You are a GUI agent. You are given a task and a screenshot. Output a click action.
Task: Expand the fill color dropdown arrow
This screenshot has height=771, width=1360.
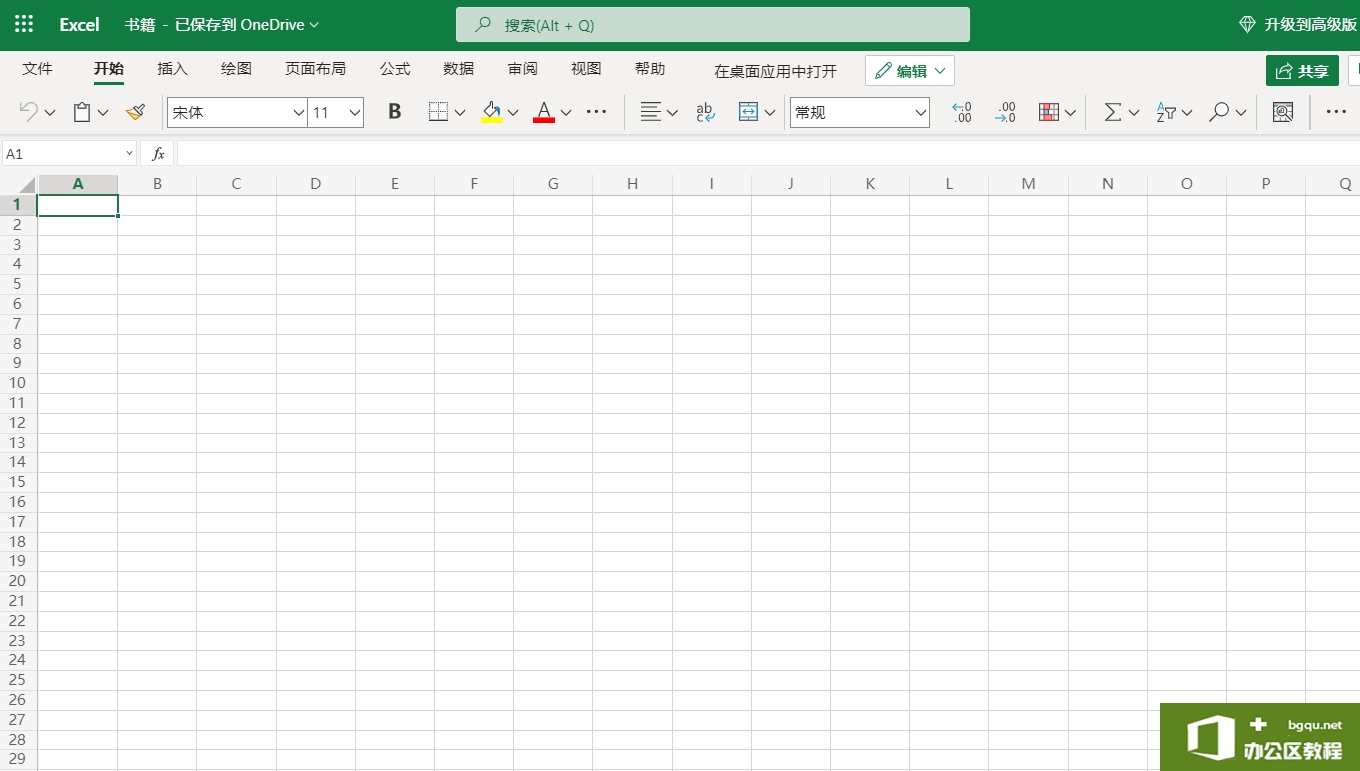coord(513,113)
